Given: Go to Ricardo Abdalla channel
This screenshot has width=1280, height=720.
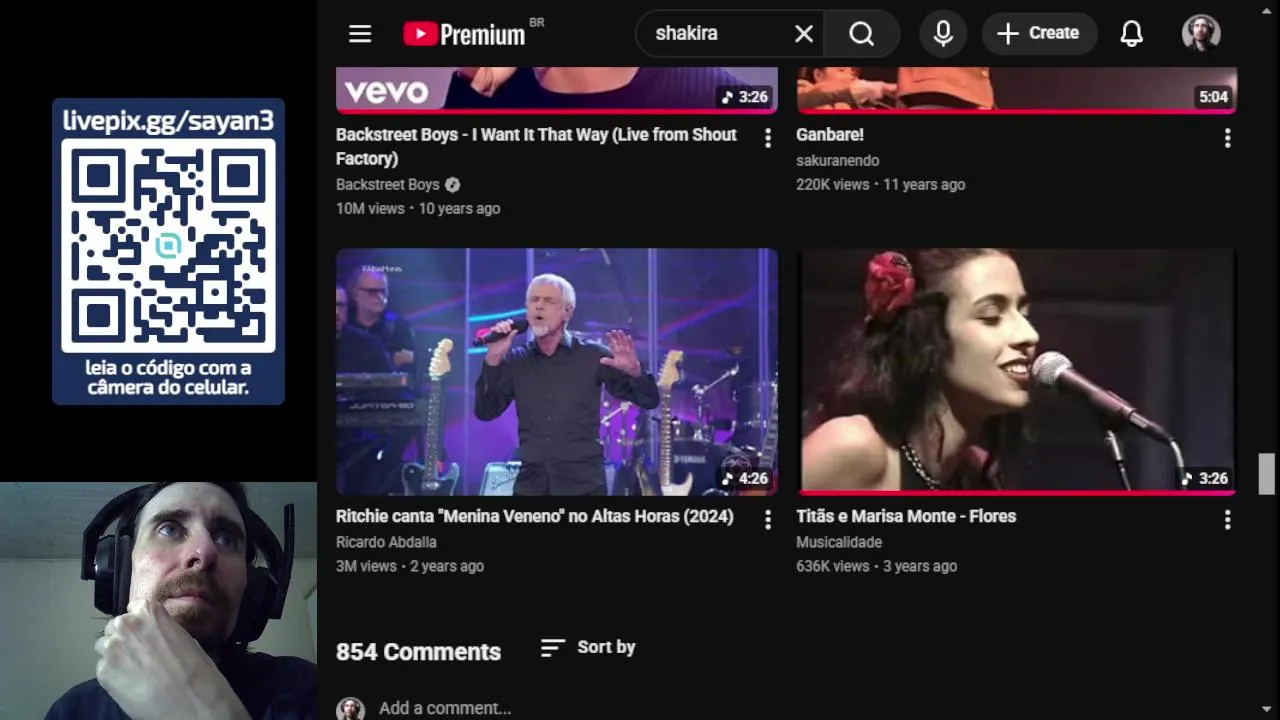Looking at the screenshot, I should (x=386, y=542).
